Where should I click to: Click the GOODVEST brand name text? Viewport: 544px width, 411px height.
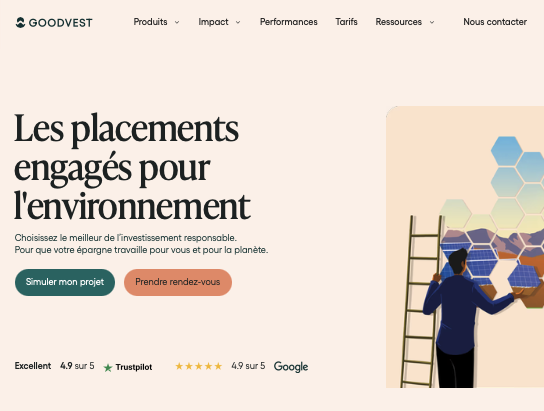tap(61, 23)
